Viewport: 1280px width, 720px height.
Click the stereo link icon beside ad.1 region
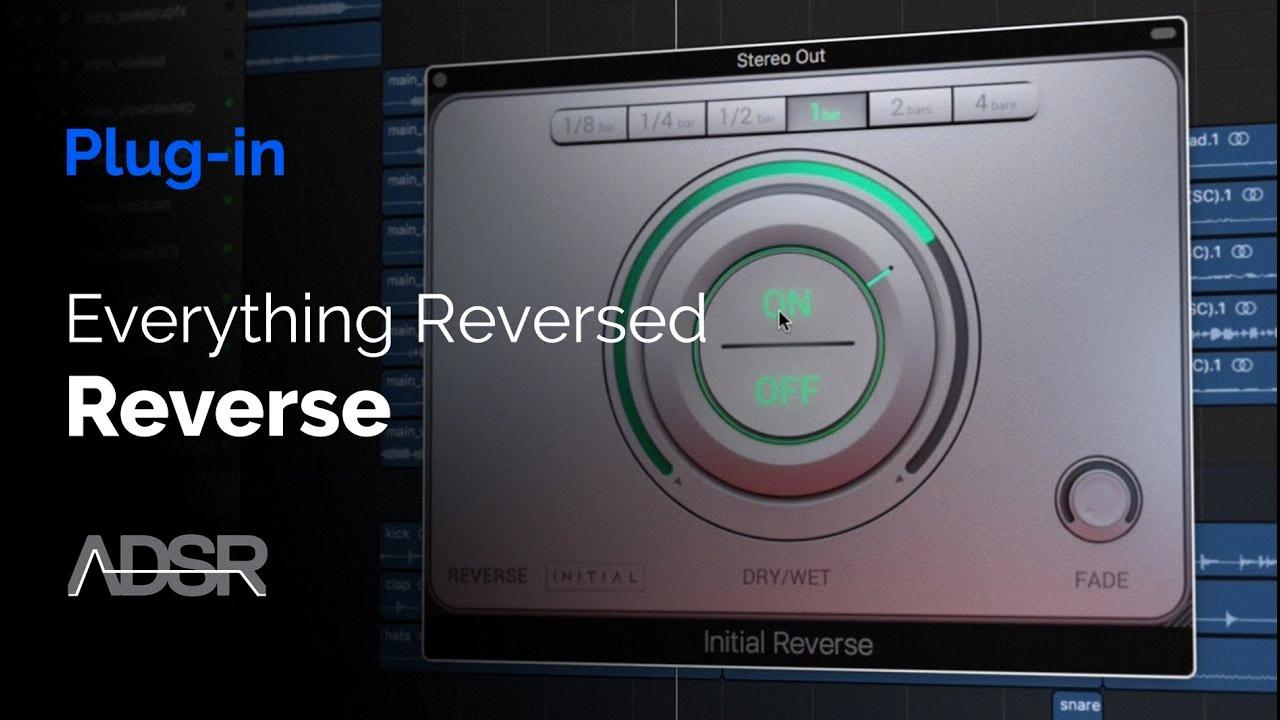click(x=1240, y=140)
